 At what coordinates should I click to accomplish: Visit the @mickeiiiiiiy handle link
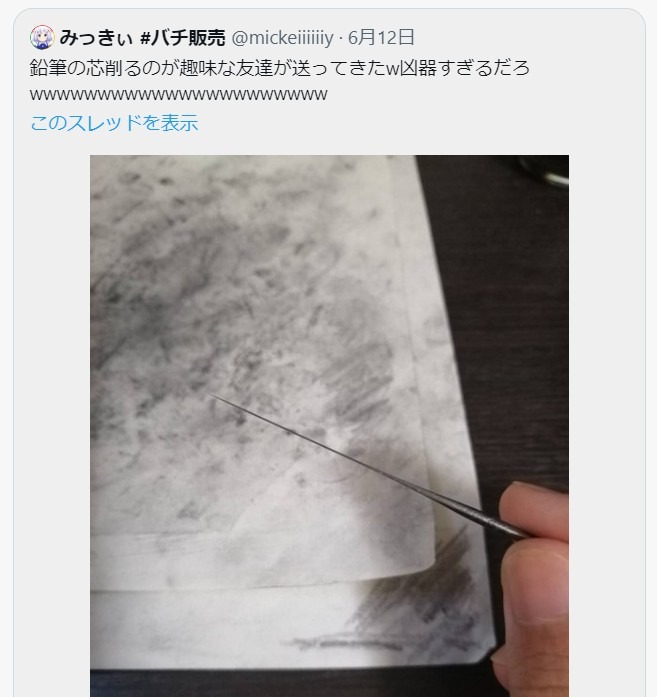coord(282,38)
